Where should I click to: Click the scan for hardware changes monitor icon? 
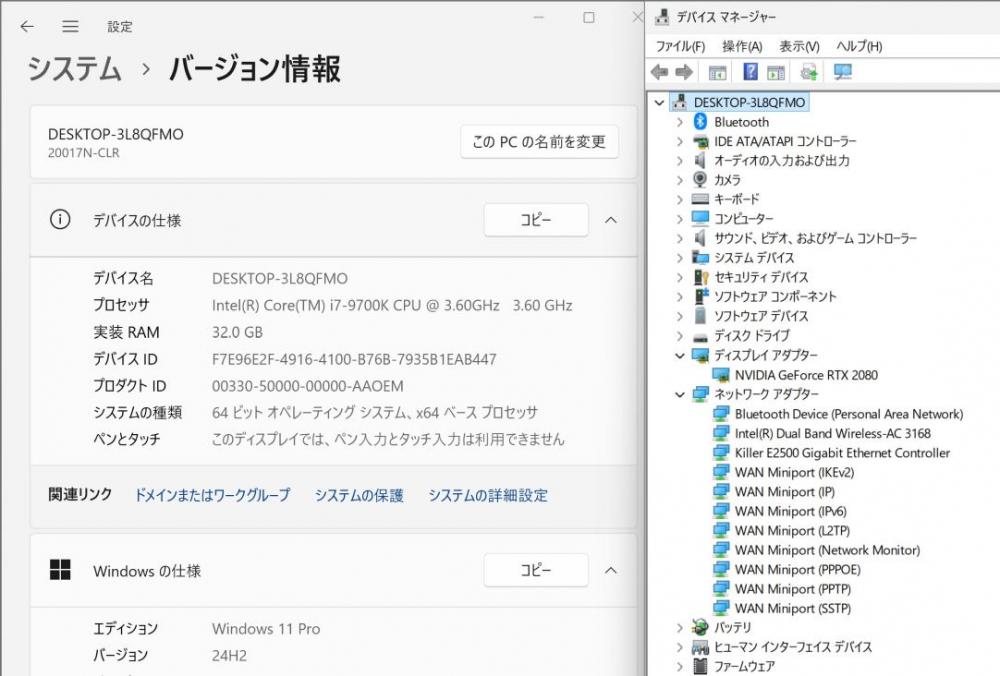coord(842,72)
